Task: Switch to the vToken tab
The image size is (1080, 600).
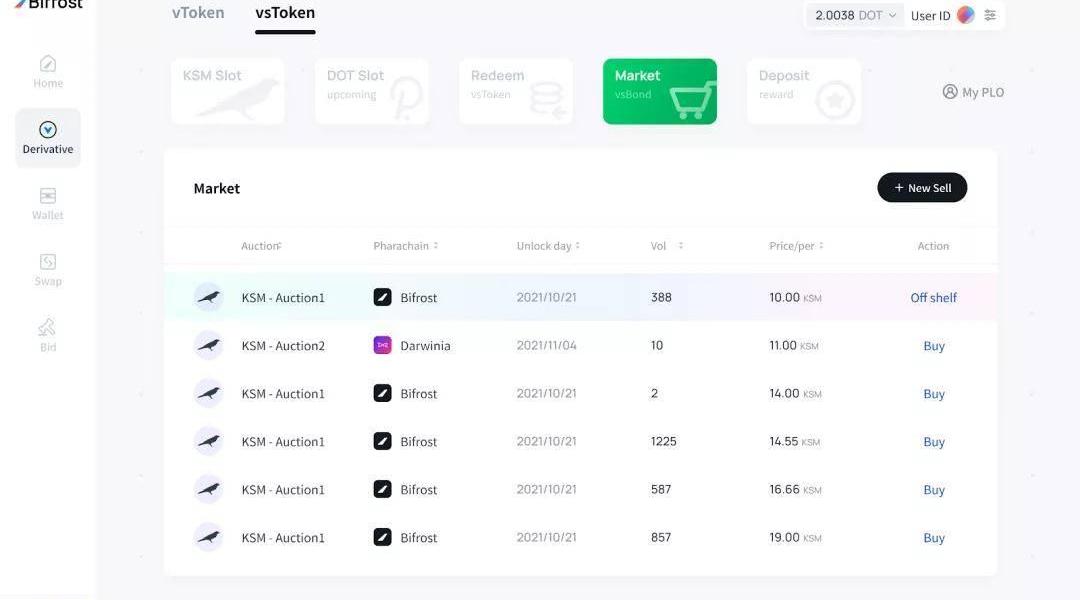Action: [x=198, y=13]
